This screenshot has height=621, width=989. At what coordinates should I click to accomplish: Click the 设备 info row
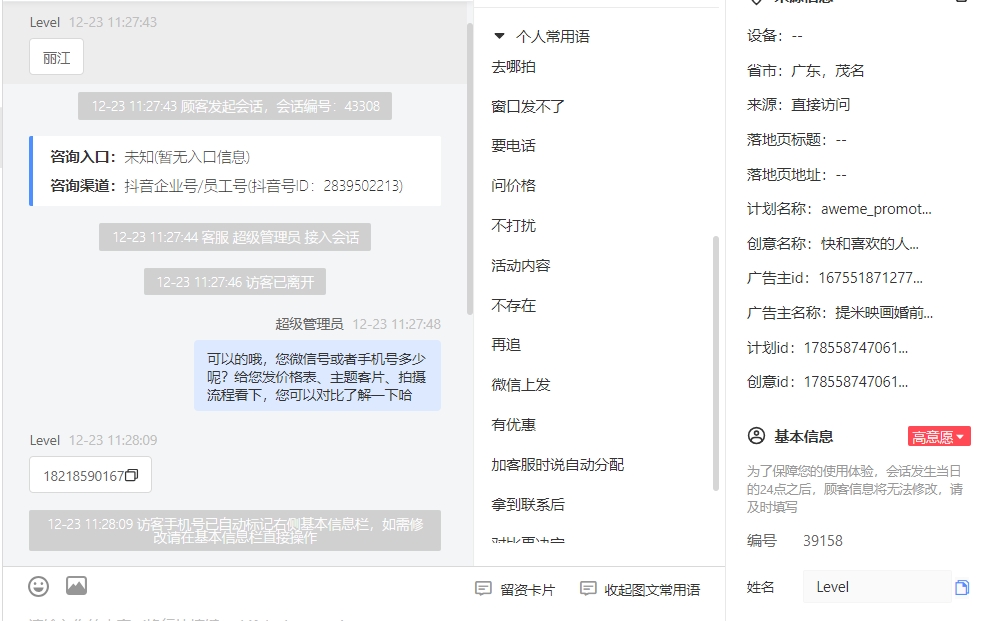point(775,36)
